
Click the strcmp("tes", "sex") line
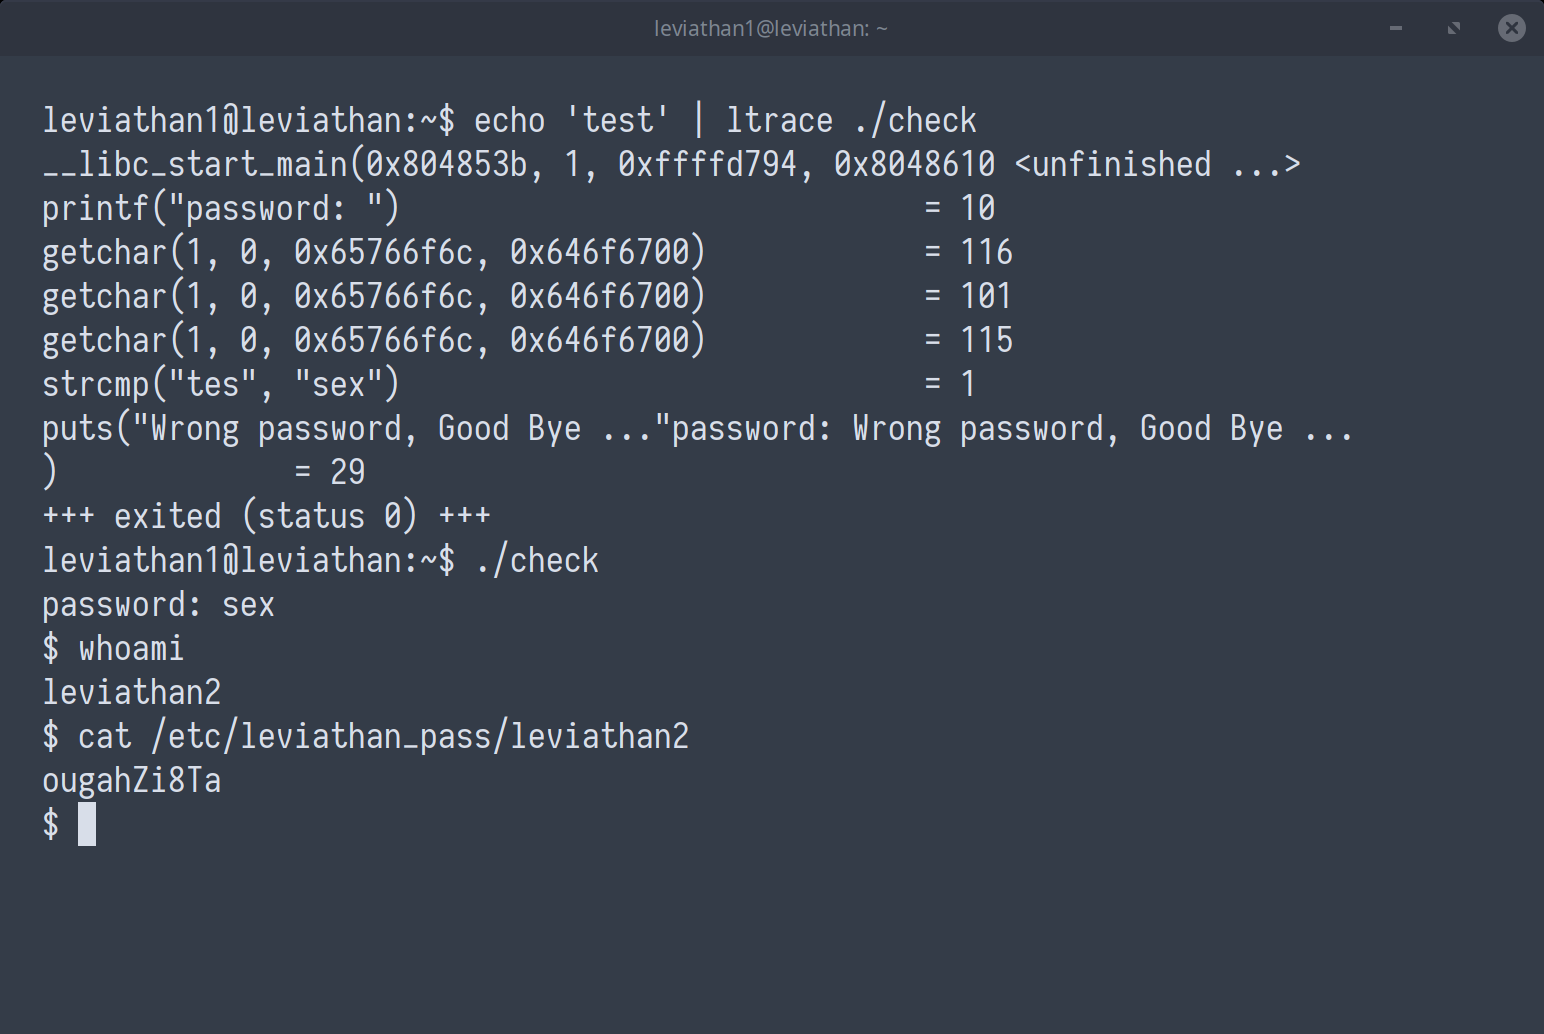click(x=220, y=385)
